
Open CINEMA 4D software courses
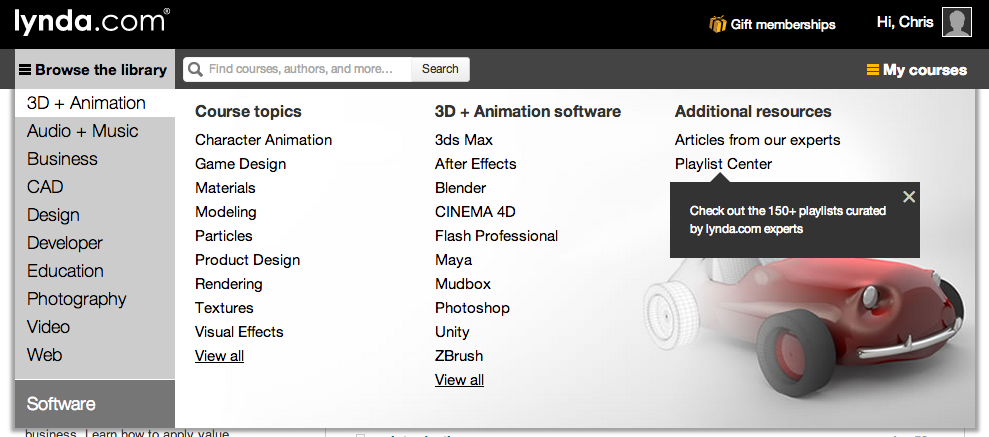(475, 212)
